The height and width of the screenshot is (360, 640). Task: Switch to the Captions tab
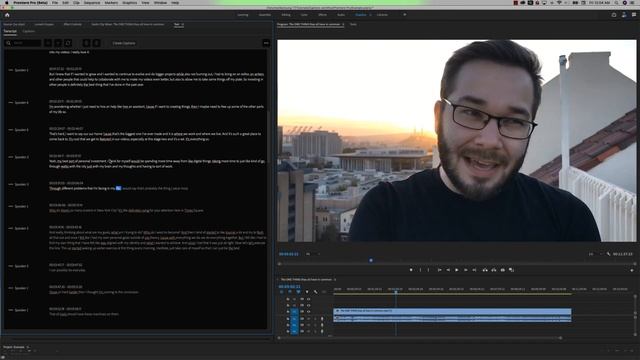point(29,31)
